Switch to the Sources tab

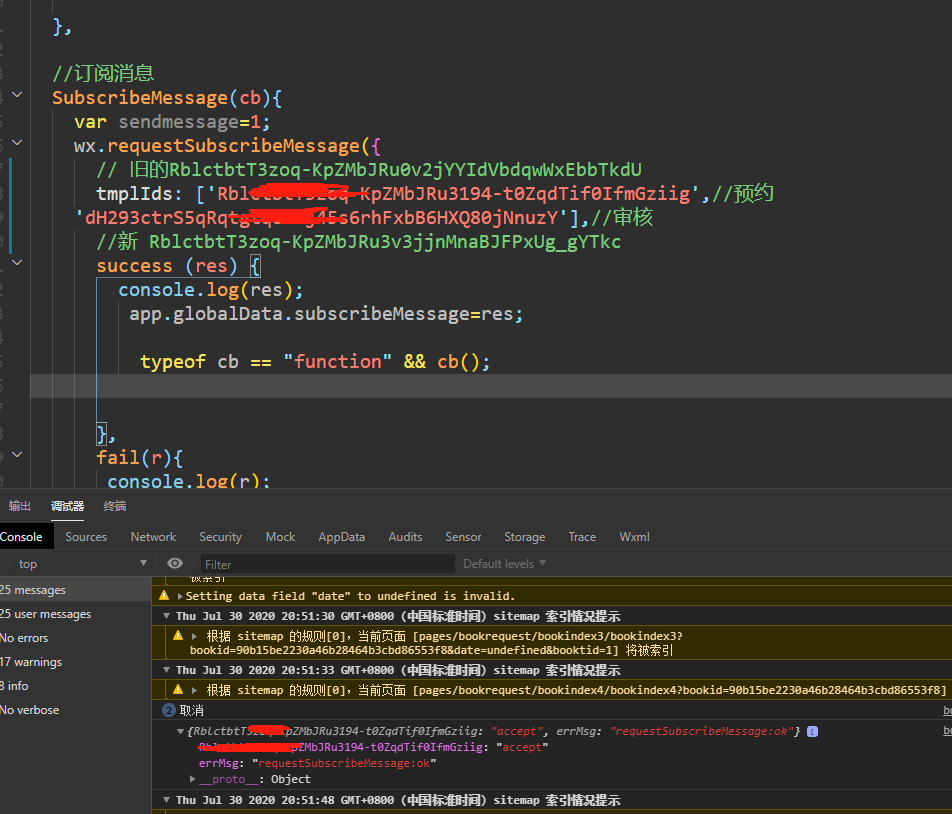(86, 537)
